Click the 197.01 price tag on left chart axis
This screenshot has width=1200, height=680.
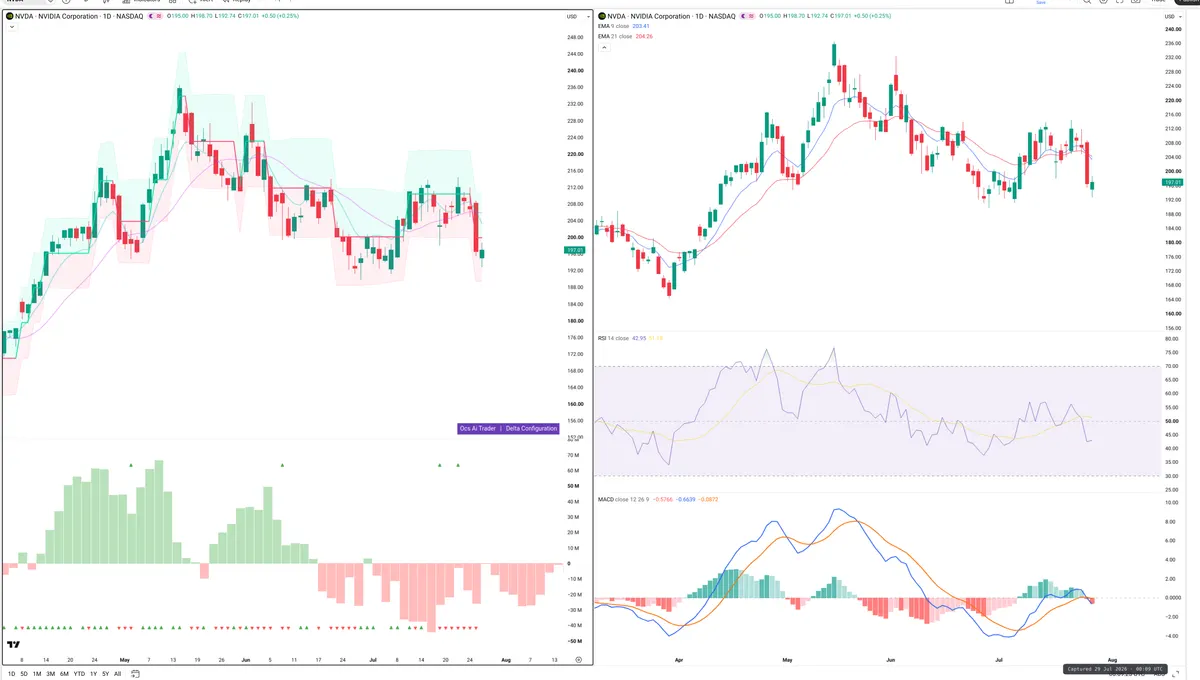(x=574, y=250)
